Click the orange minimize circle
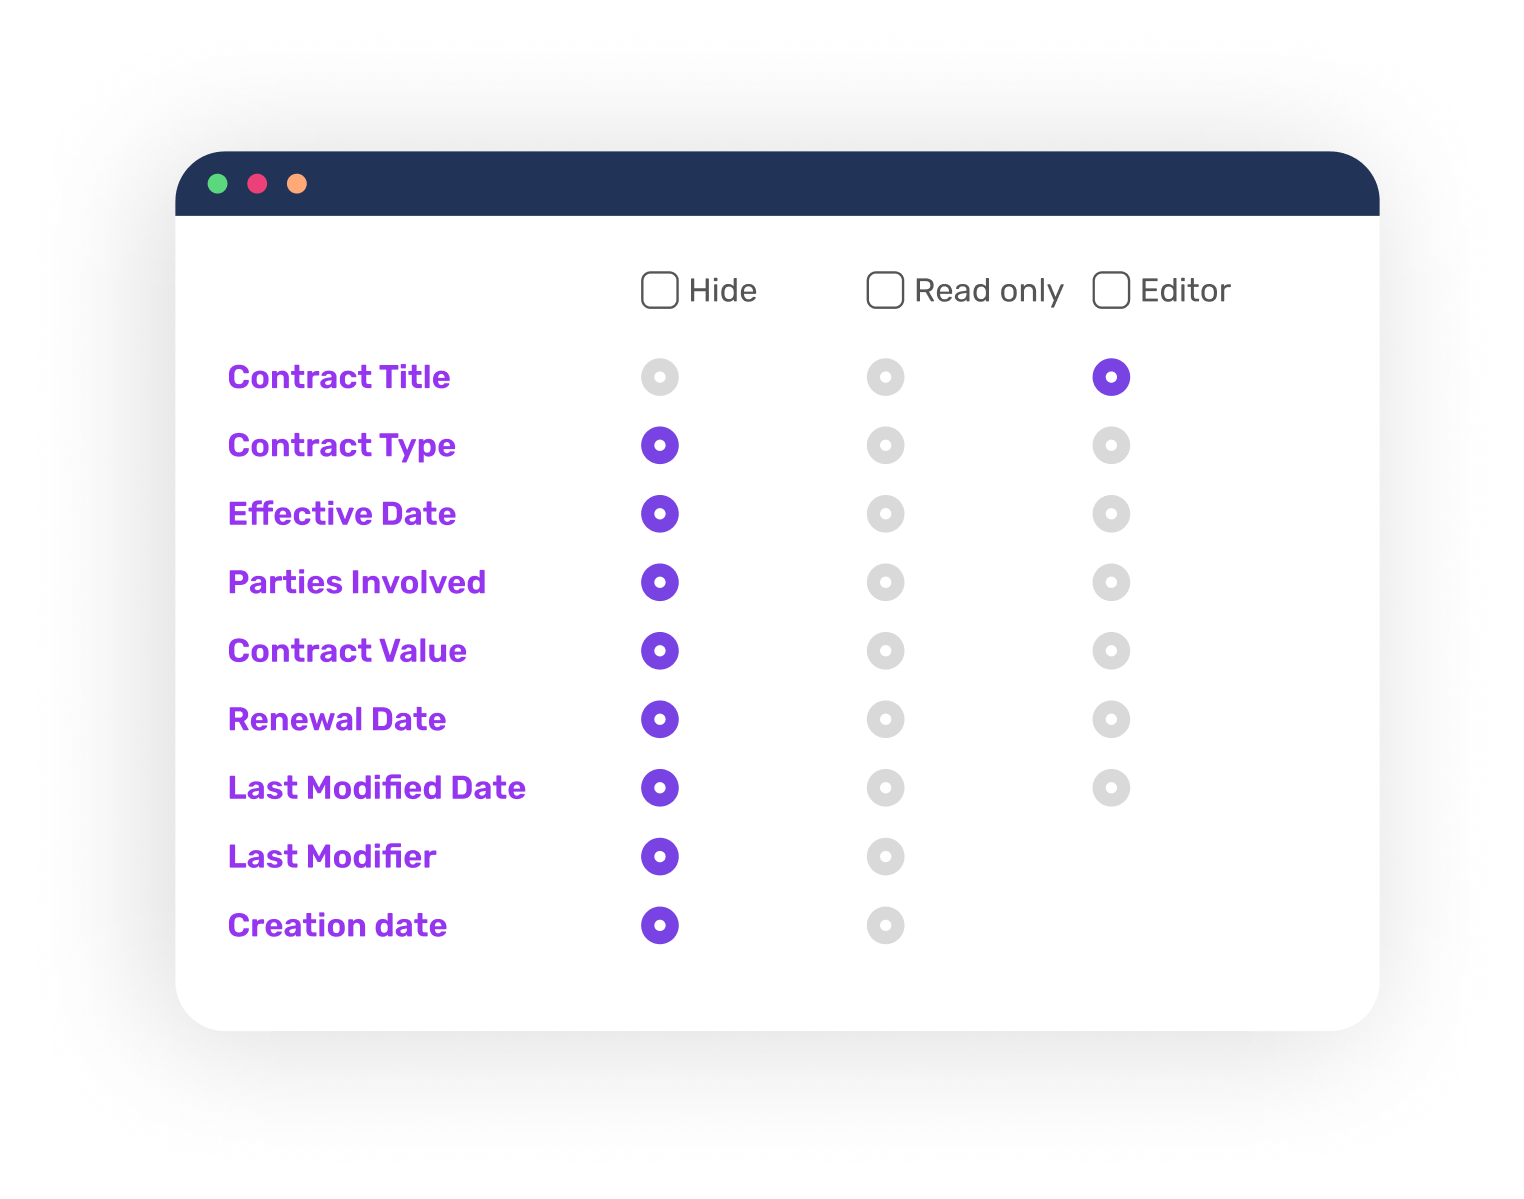This screenshot has height=1199, width=1524. tap(296, 183)
